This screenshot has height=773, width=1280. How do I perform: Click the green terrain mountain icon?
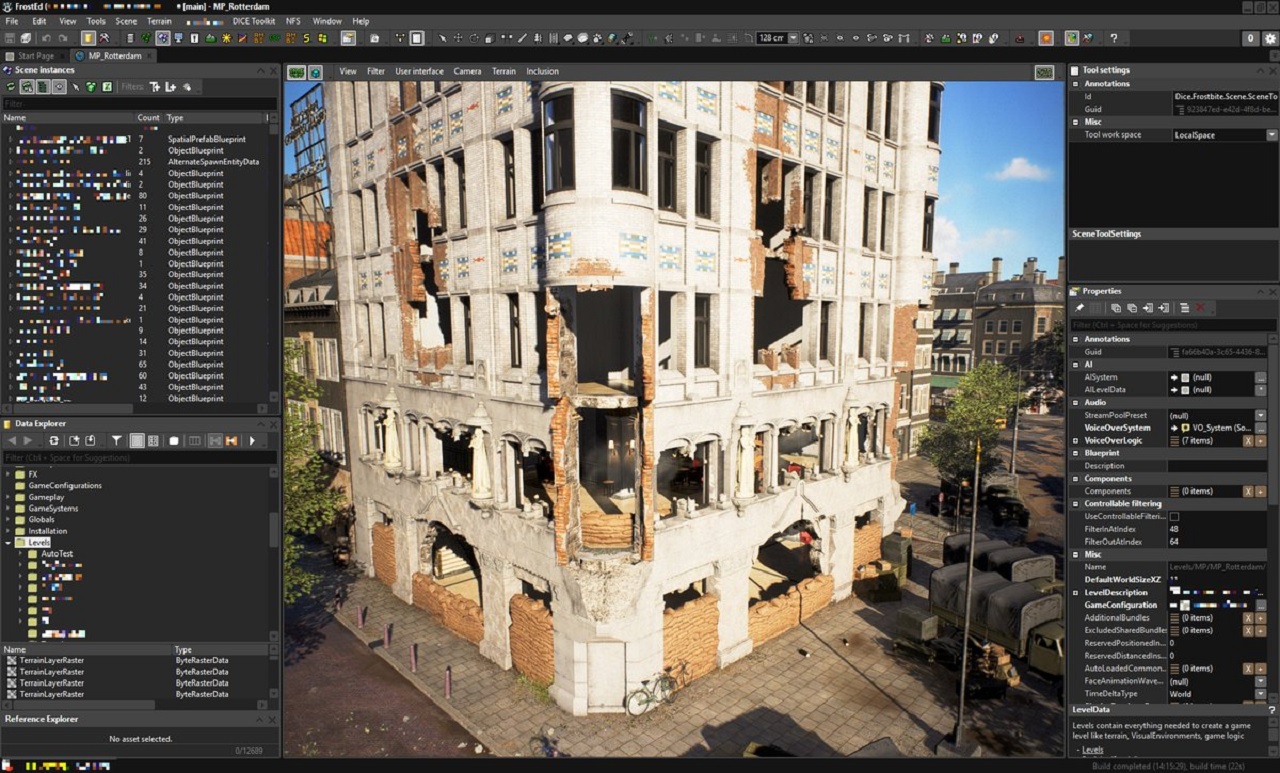pos(211,38)
